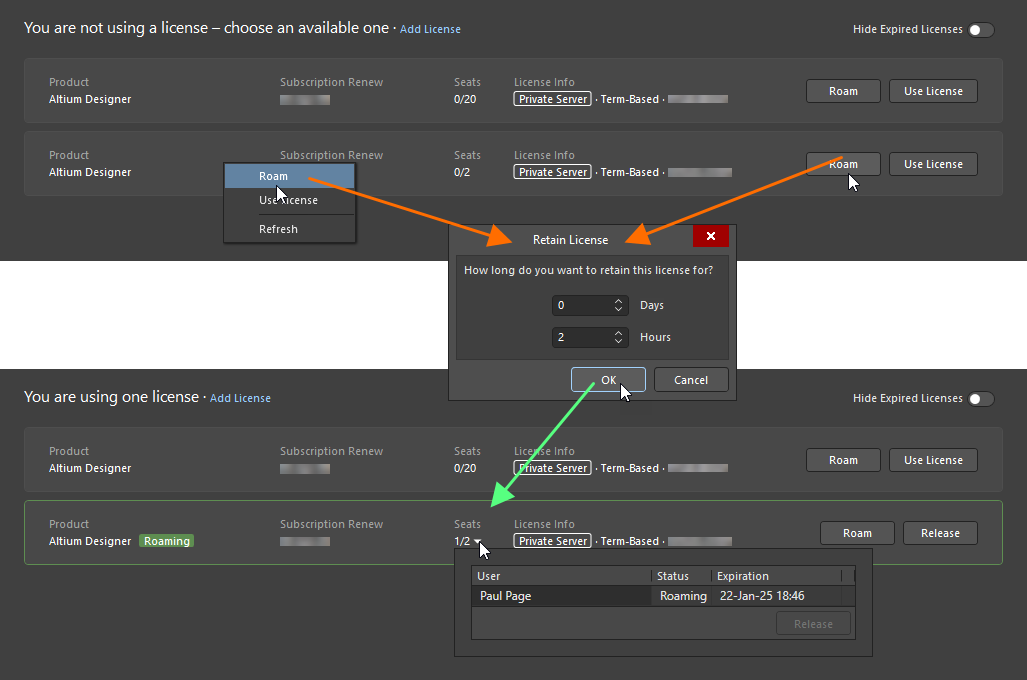Release the roaming Altium Designer license
The height and width of the screenshot is (680, 1027).
[x=940, y=533]
